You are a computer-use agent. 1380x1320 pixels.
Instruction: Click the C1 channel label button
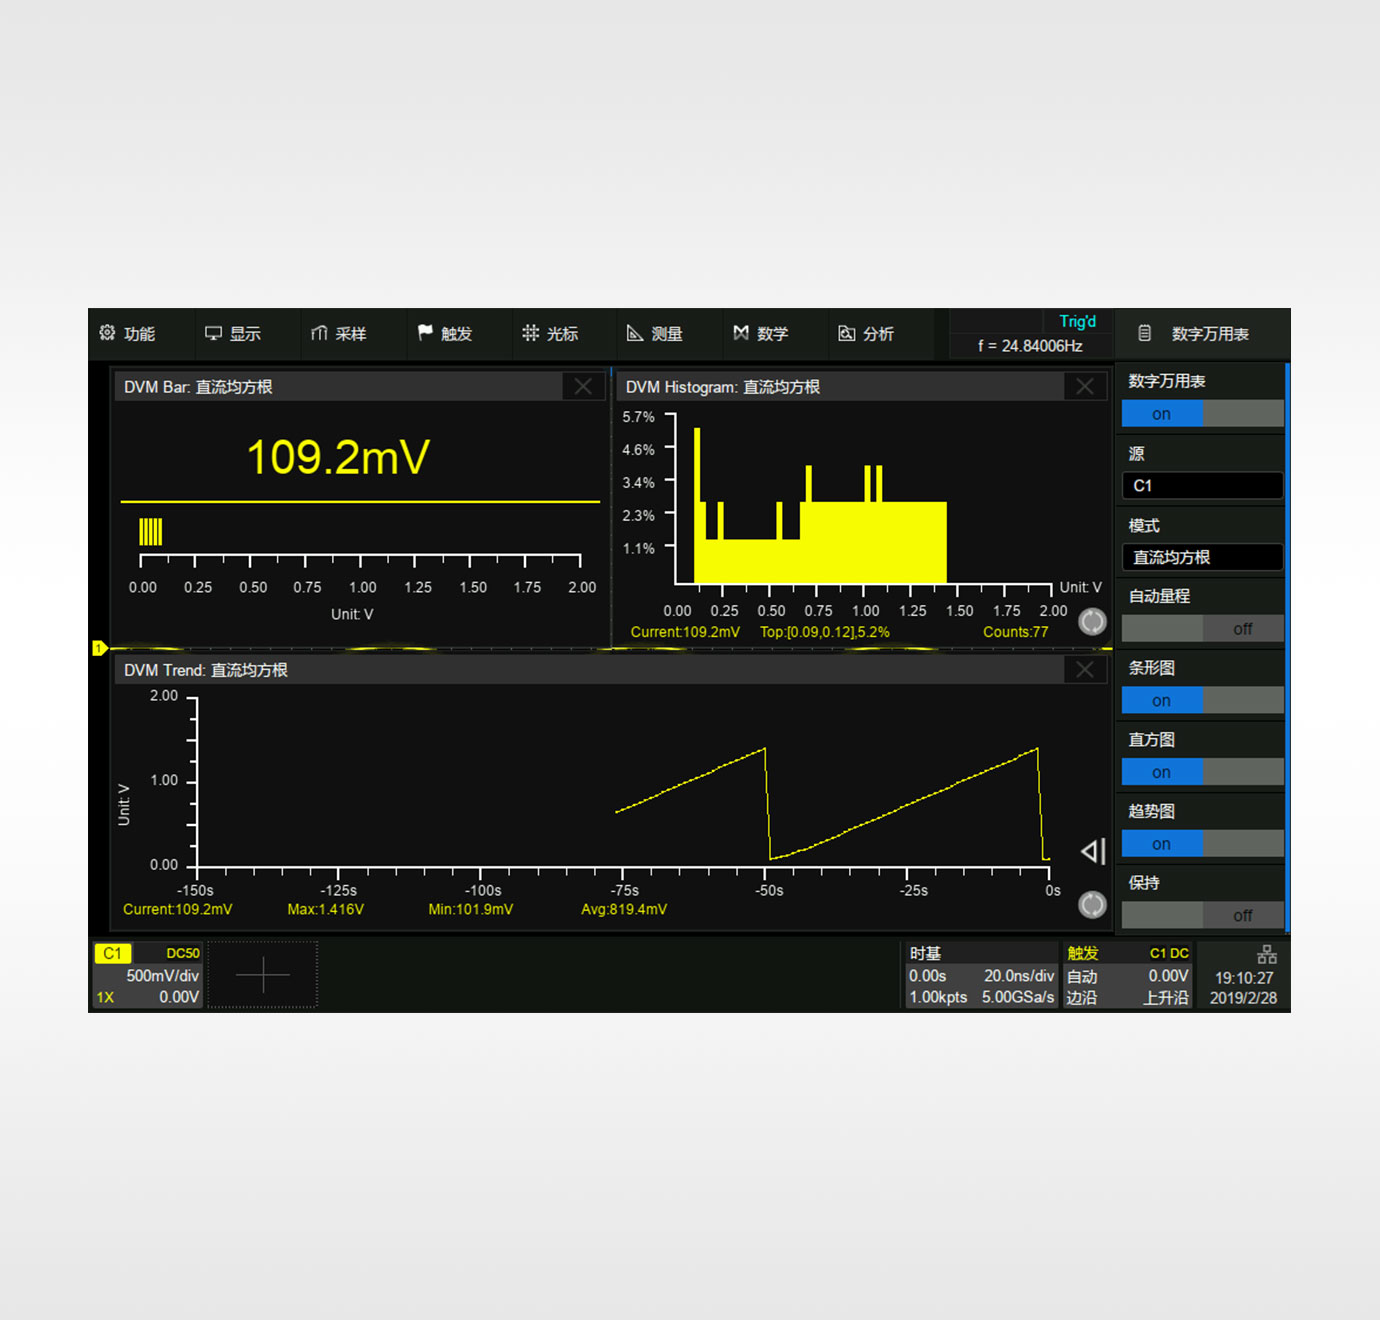112,954
